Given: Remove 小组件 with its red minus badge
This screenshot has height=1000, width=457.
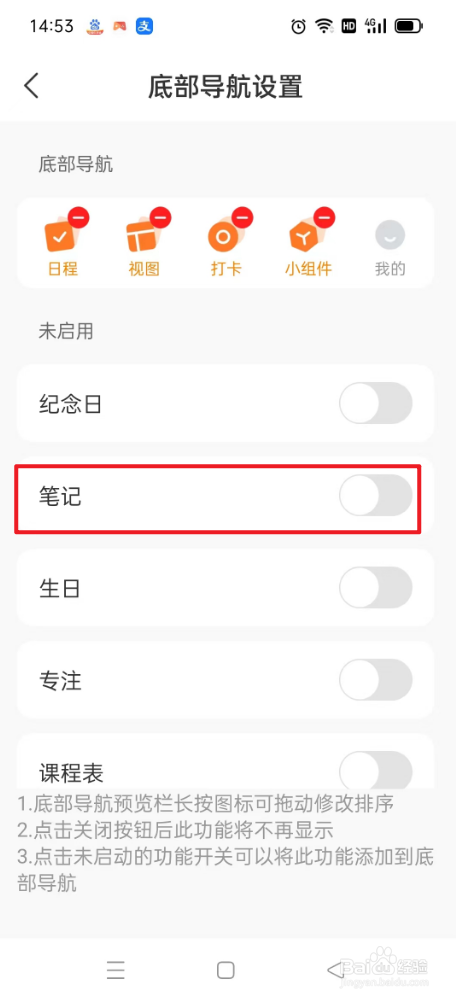Looking at the screenshot, I should pos(324,217).
